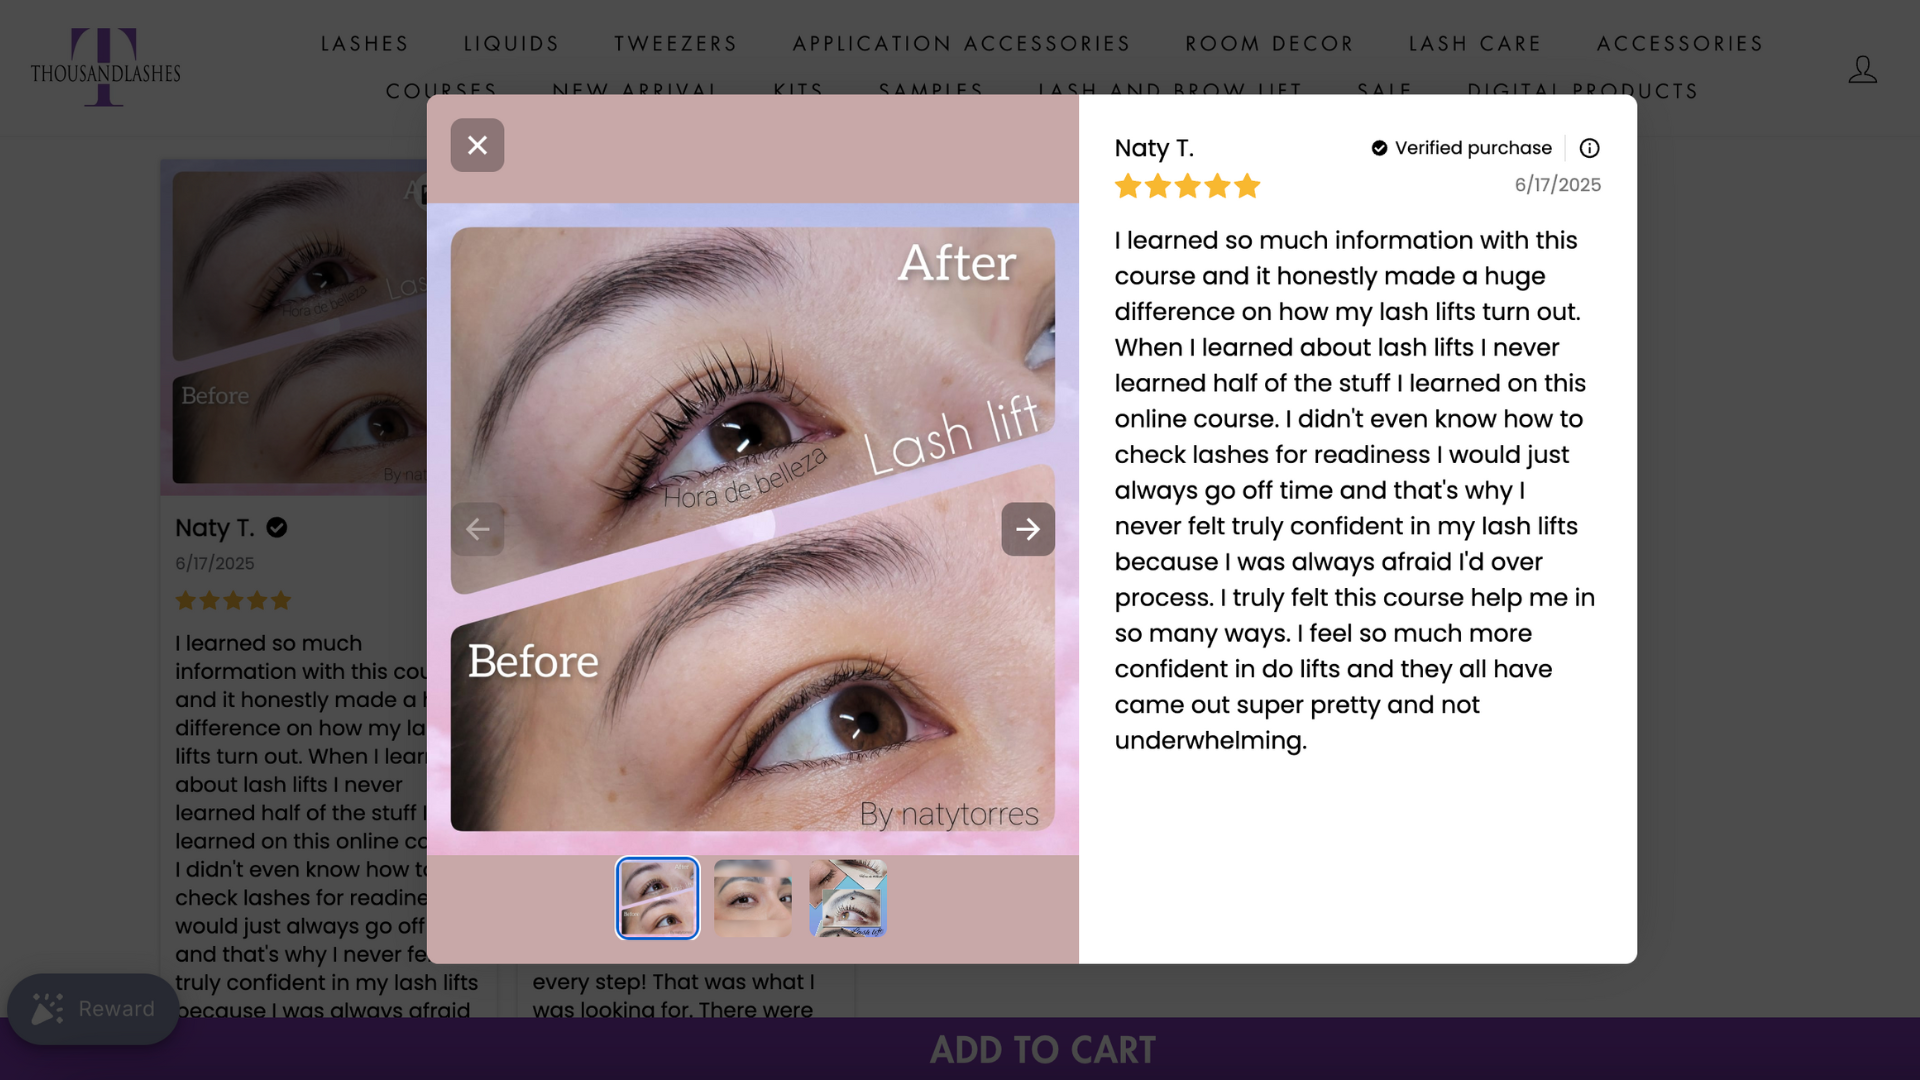This screenshot has width=1920, height=1080.
Task: Close the review image popup
Action: pyautogui.click(x=477, y=145)
